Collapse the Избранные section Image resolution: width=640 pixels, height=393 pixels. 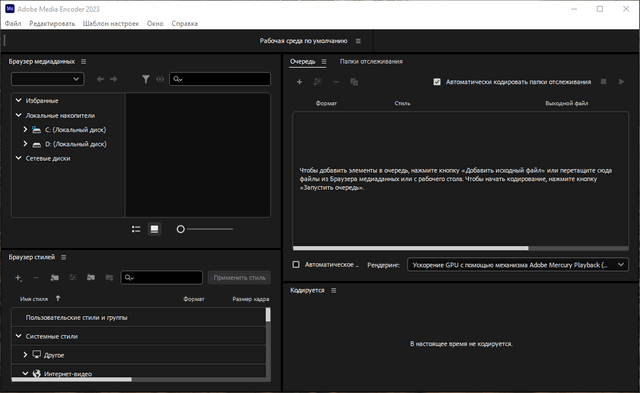(18, 100)
